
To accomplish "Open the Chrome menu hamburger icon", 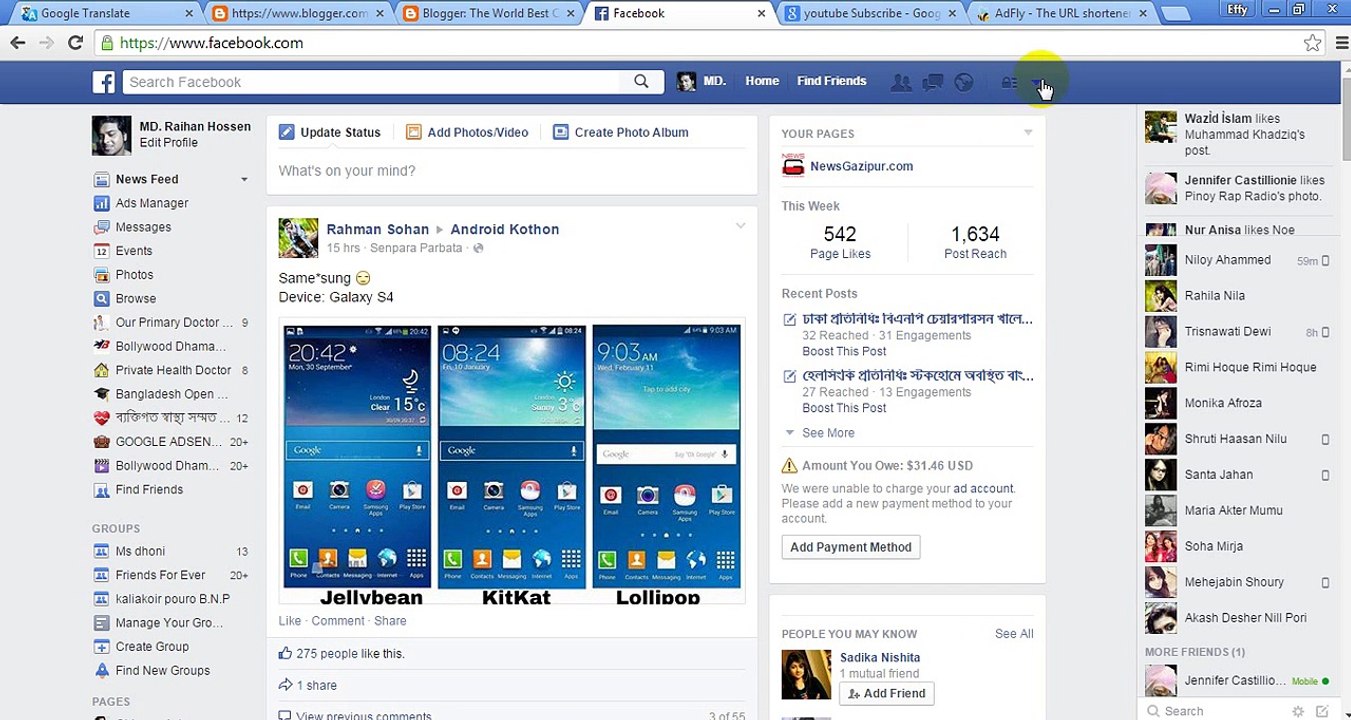I will pos(1342,43).
